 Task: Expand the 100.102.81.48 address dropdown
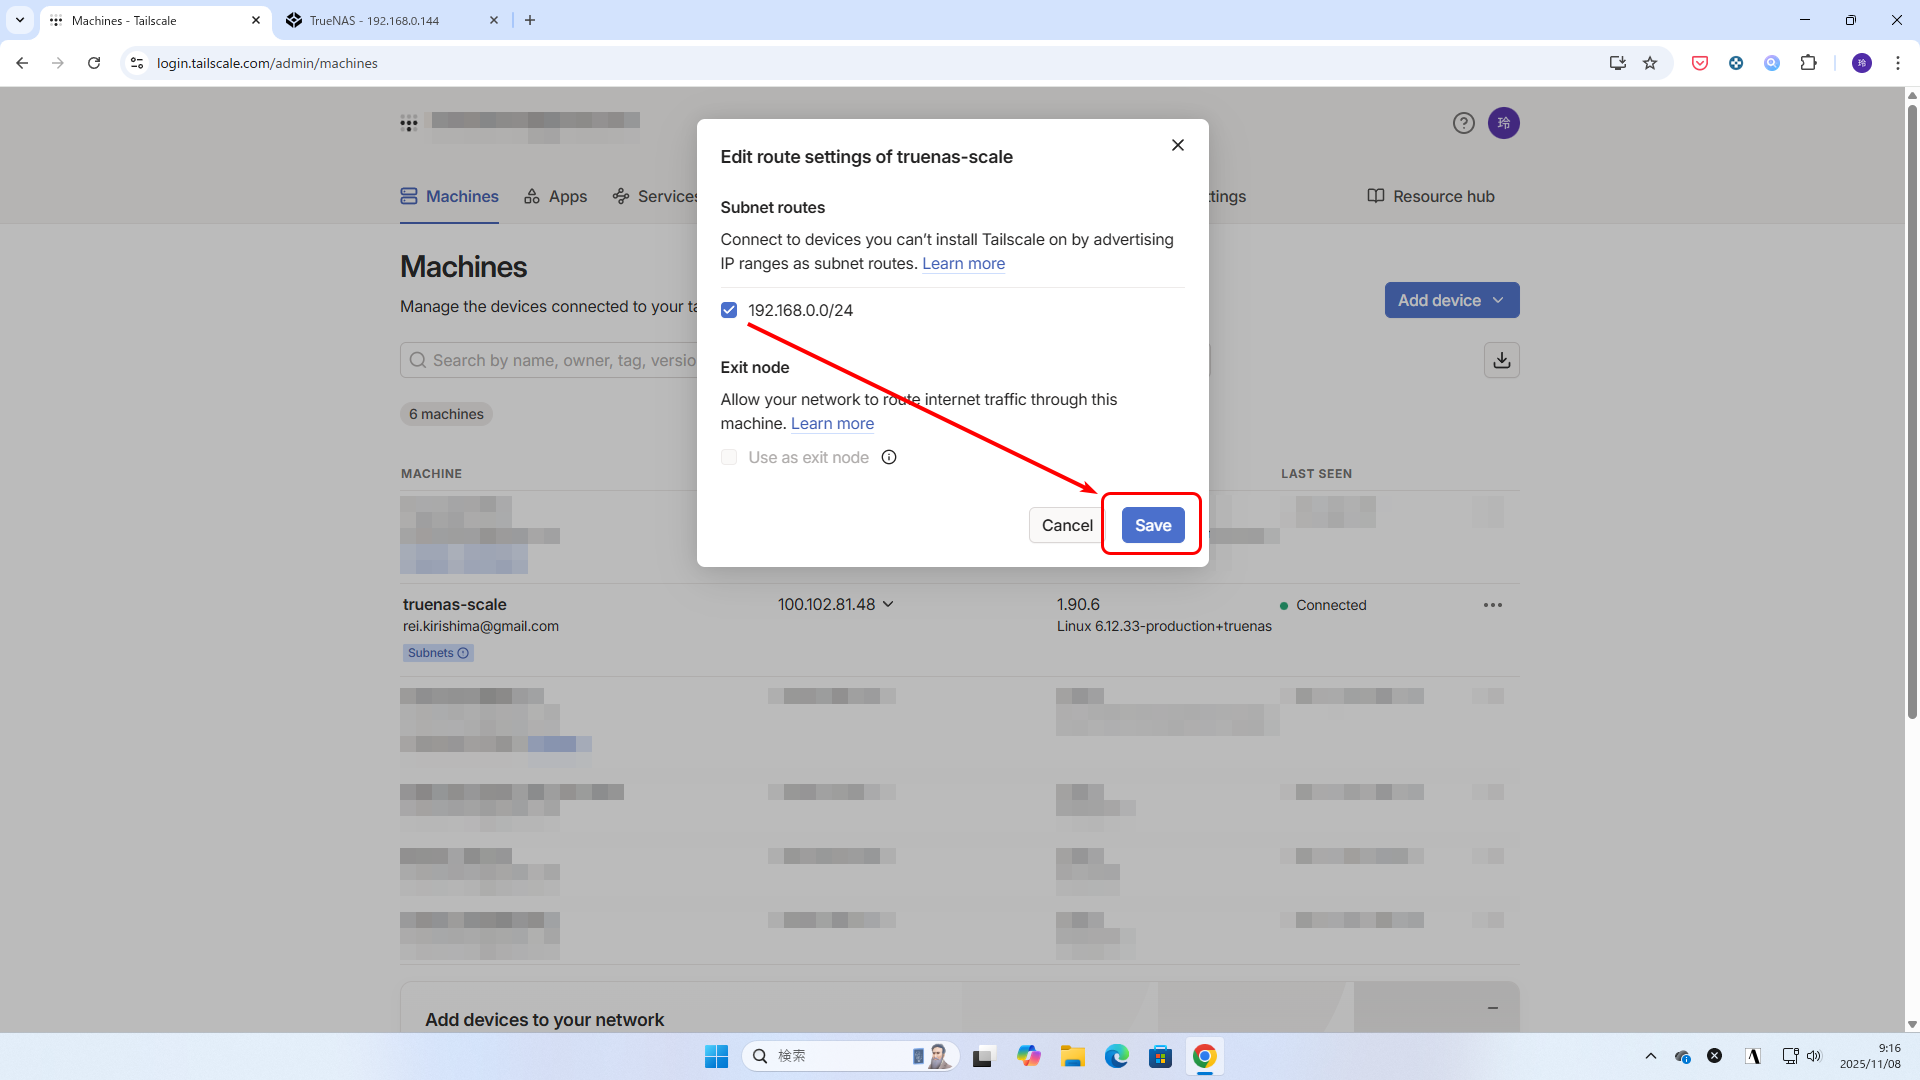[x=889, y=604]
